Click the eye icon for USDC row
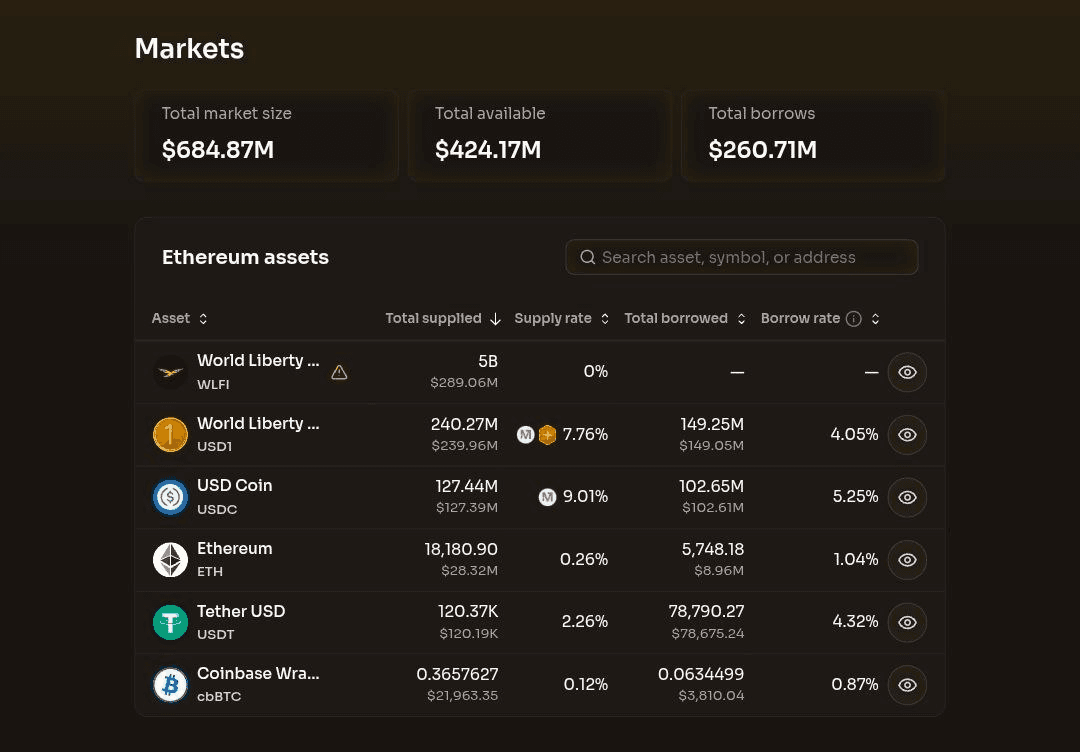 pos(907,497)
